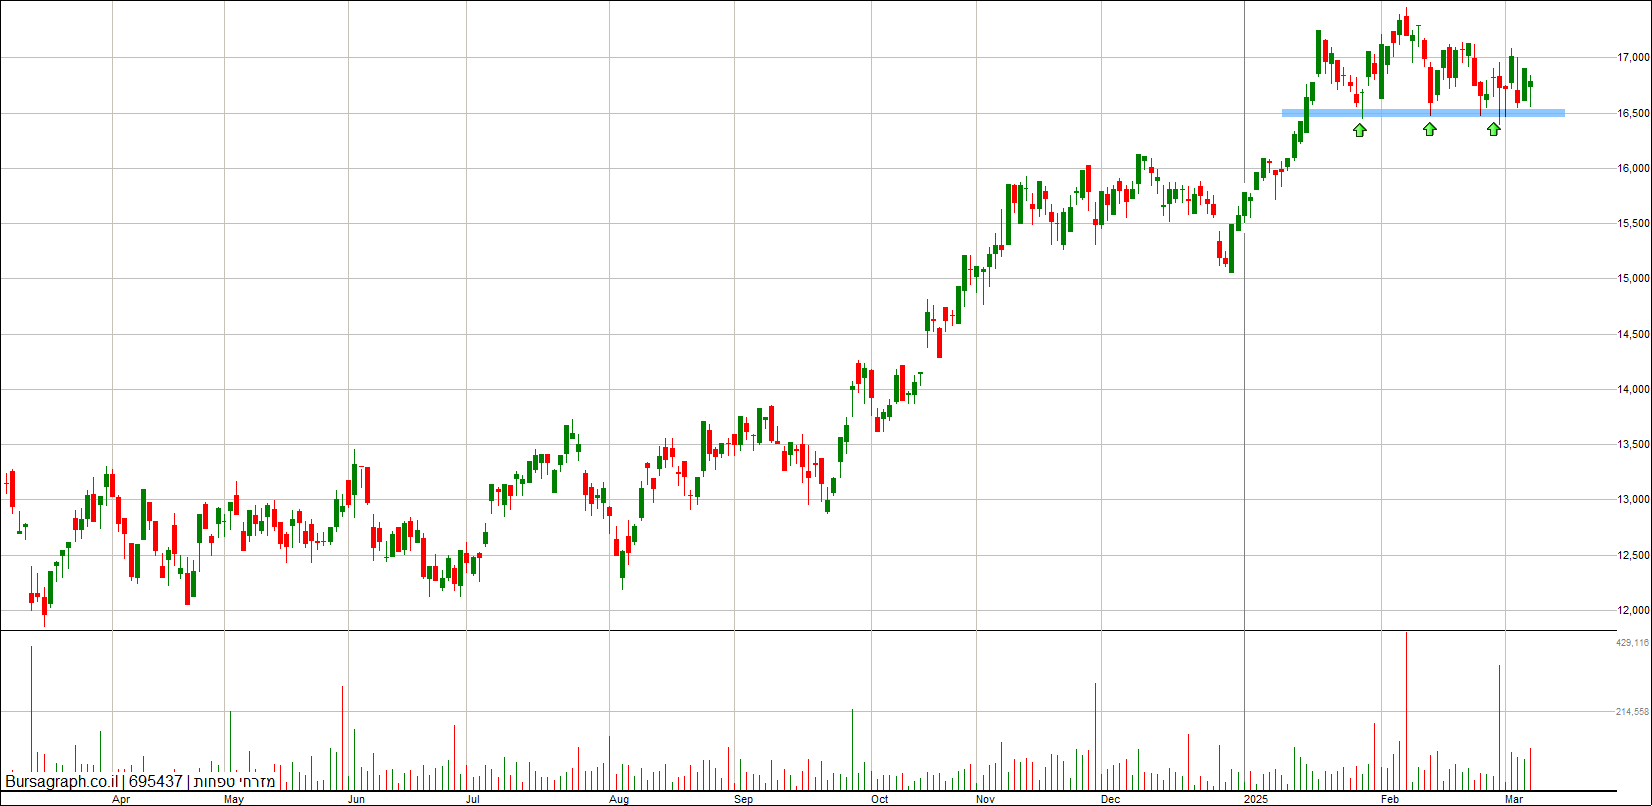This screenshot has height=806, width=1652.
Task: Click the tallest red volume bar in February
Action: 1406,711
